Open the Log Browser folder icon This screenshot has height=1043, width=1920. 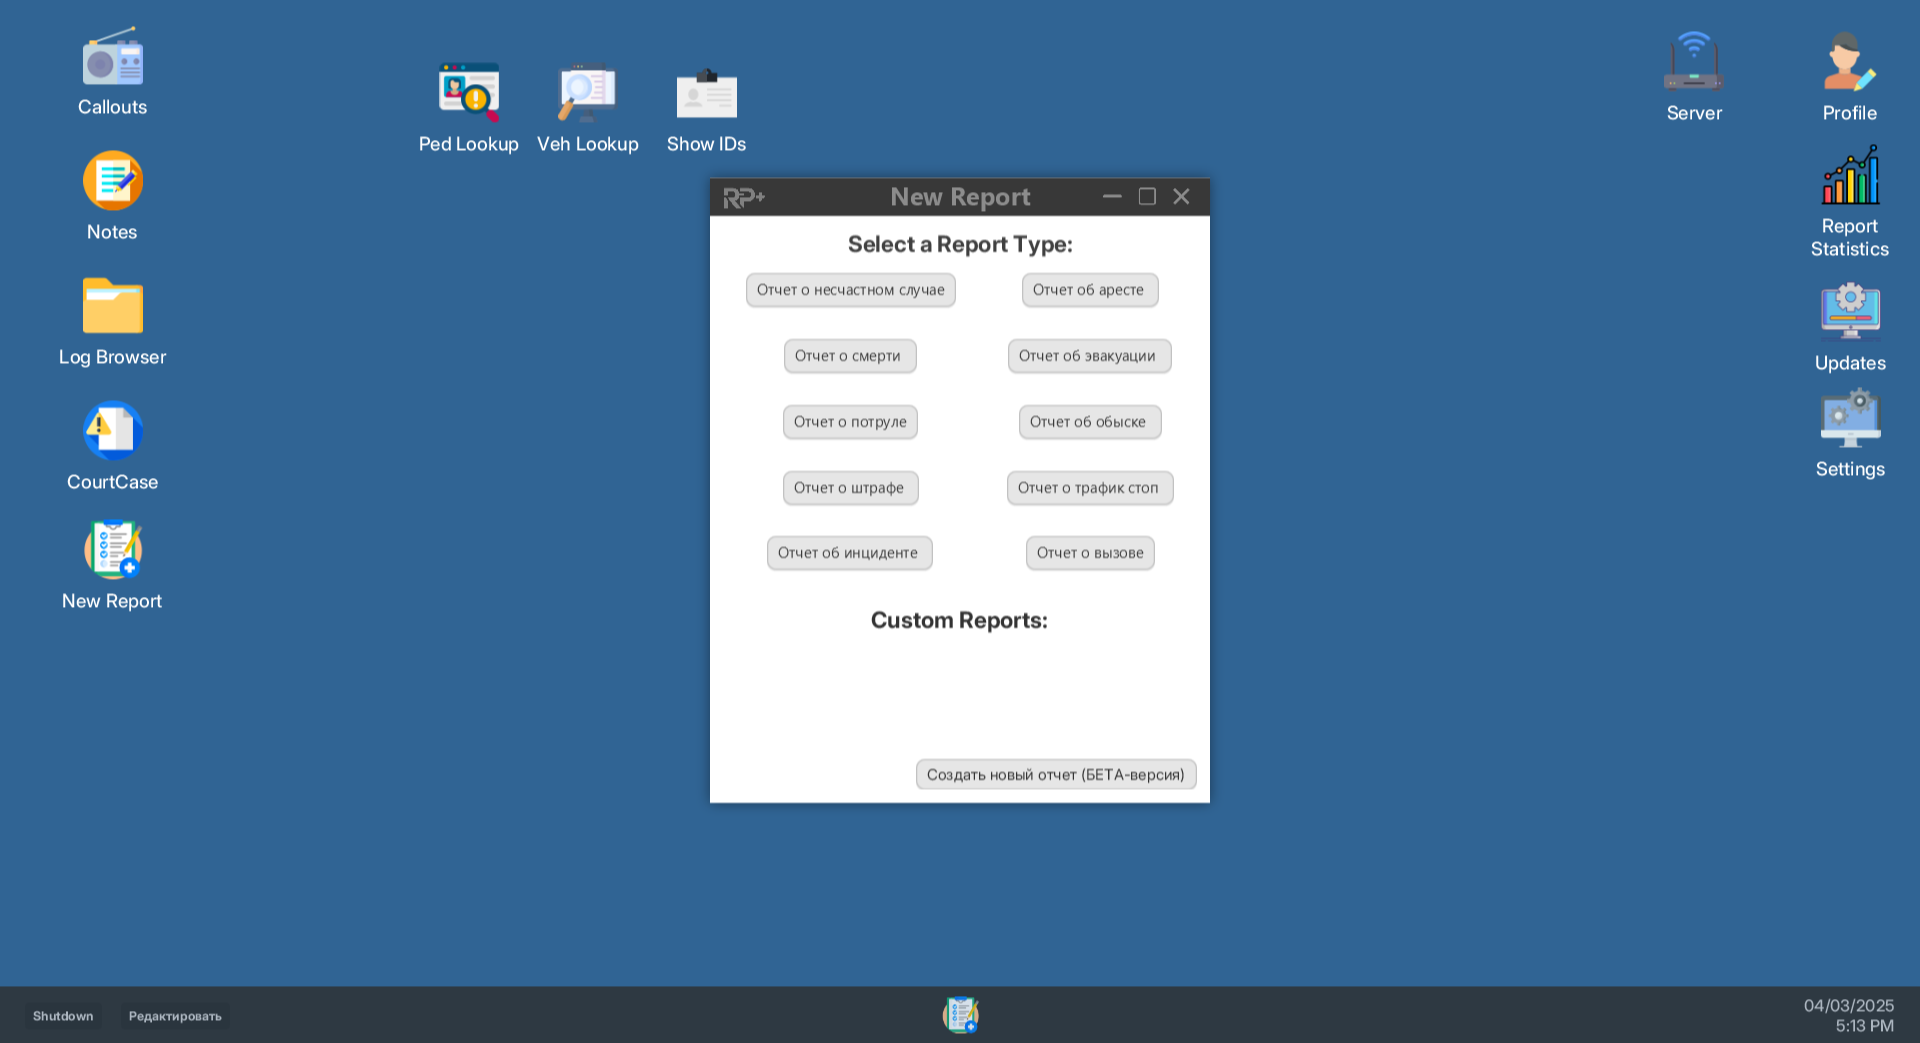[112, 306]
